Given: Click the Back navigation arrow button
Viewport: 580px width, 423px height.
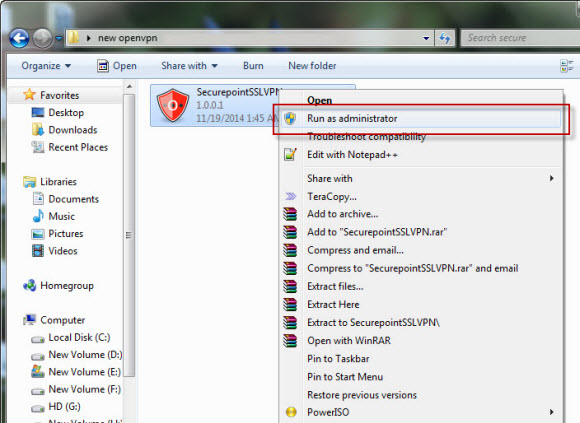Looking at the screenshot, I should pyautogui.click(x=19, y=38).
